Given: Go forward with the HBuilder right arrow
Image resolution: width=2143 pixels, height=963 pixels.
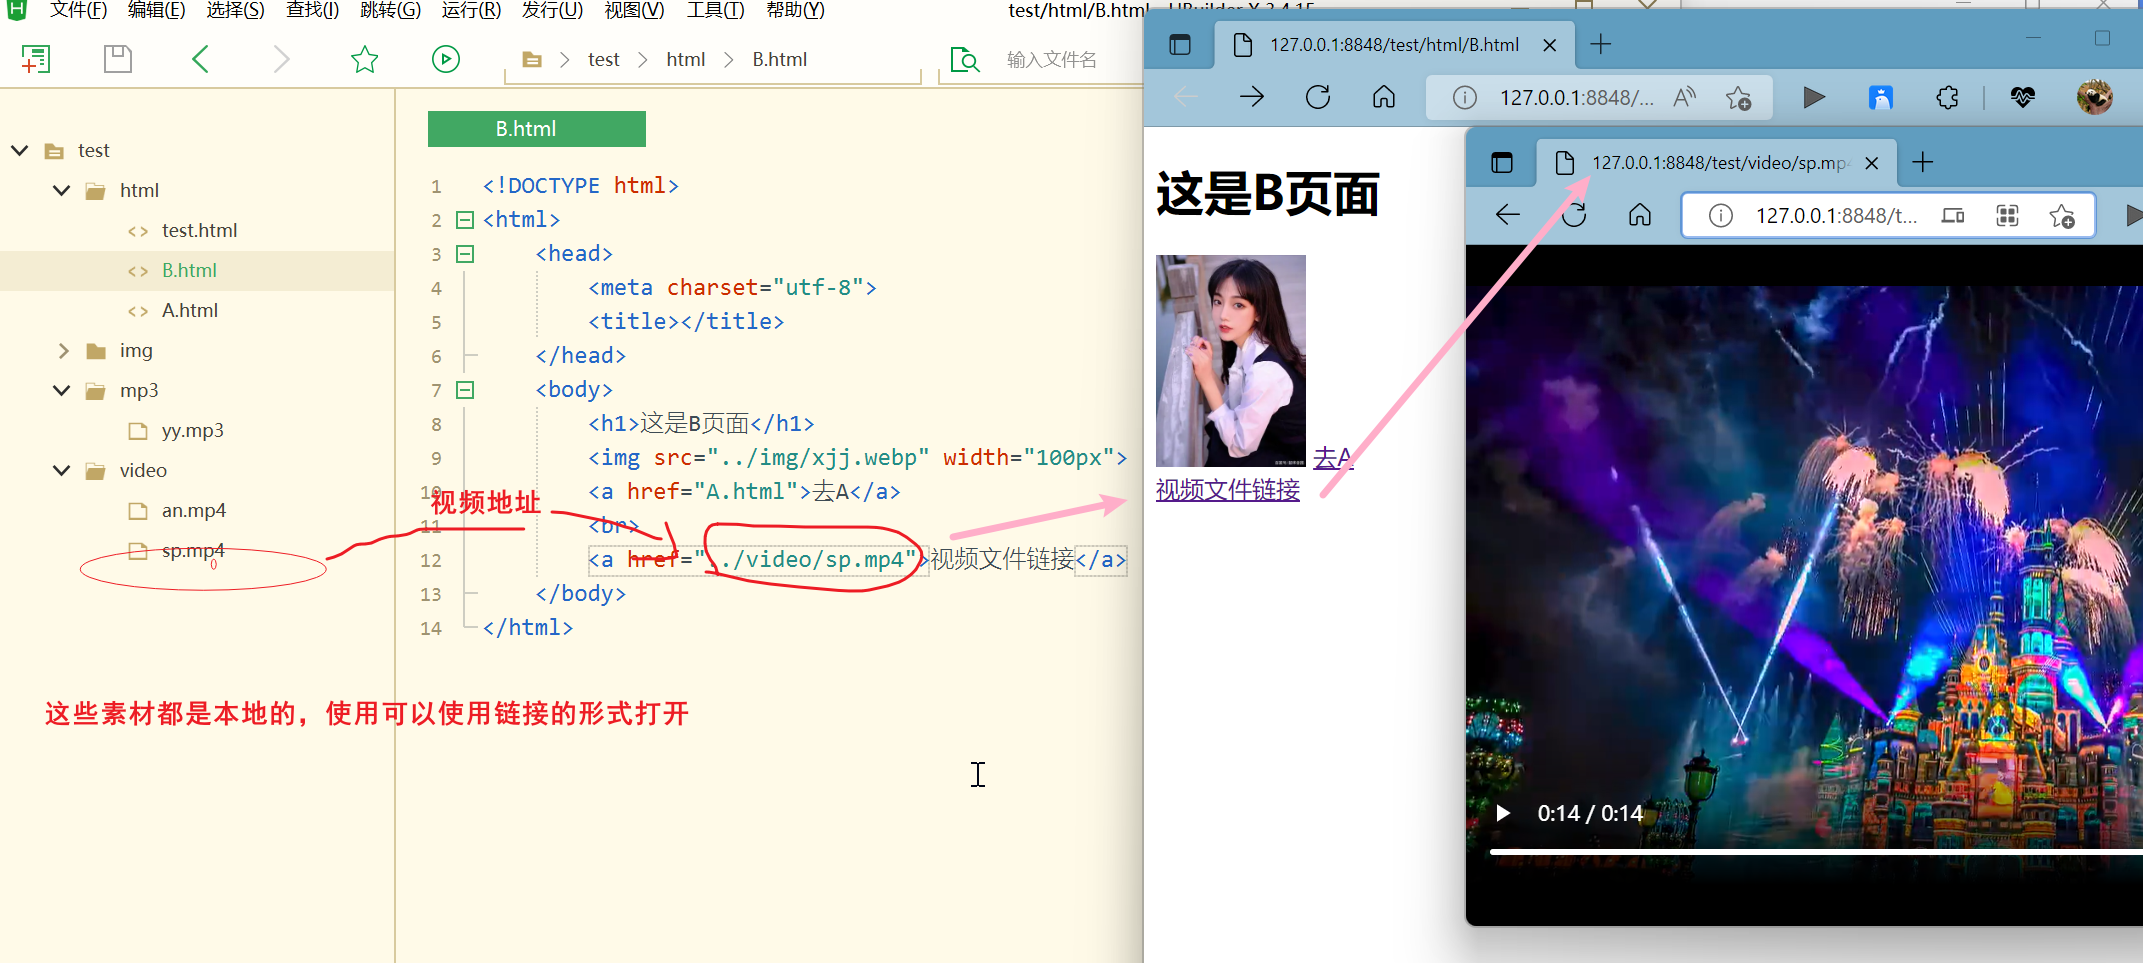Looking at the screenshot, I should [282, 59].
